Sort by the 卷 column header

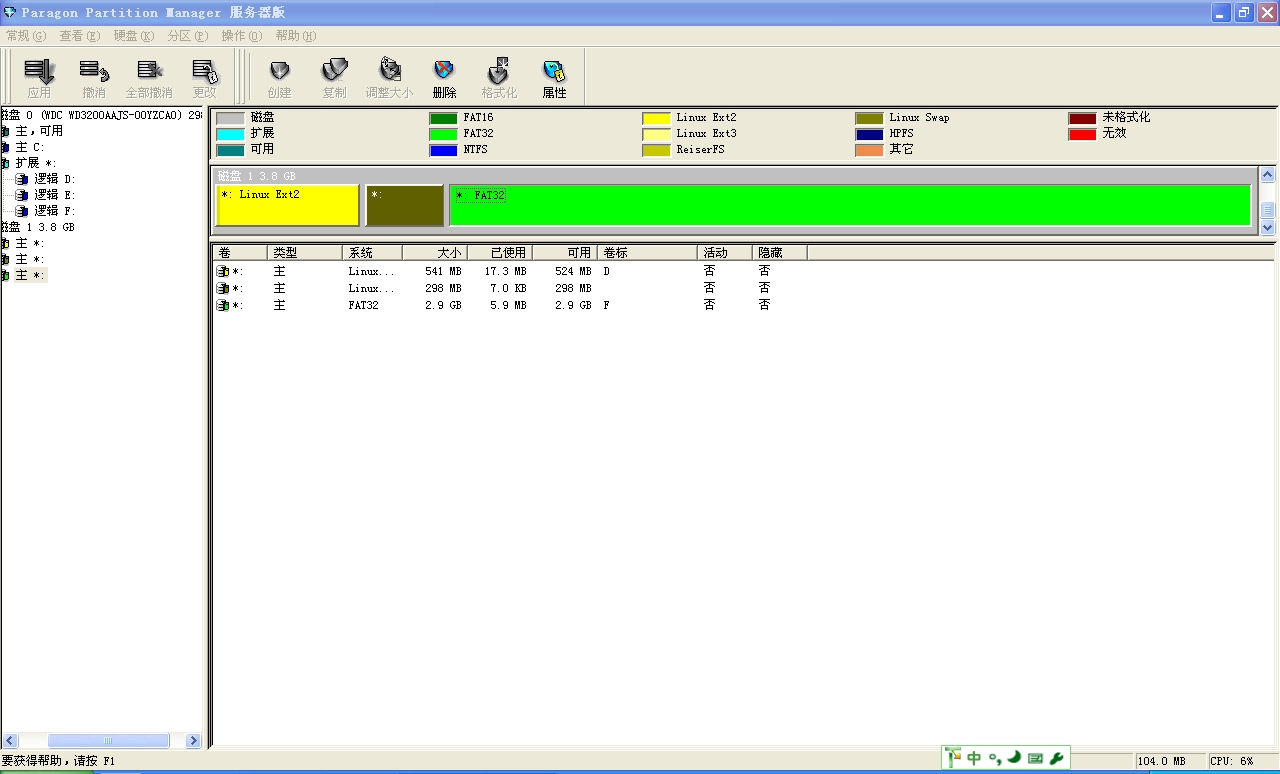click(x=240, y=253)
